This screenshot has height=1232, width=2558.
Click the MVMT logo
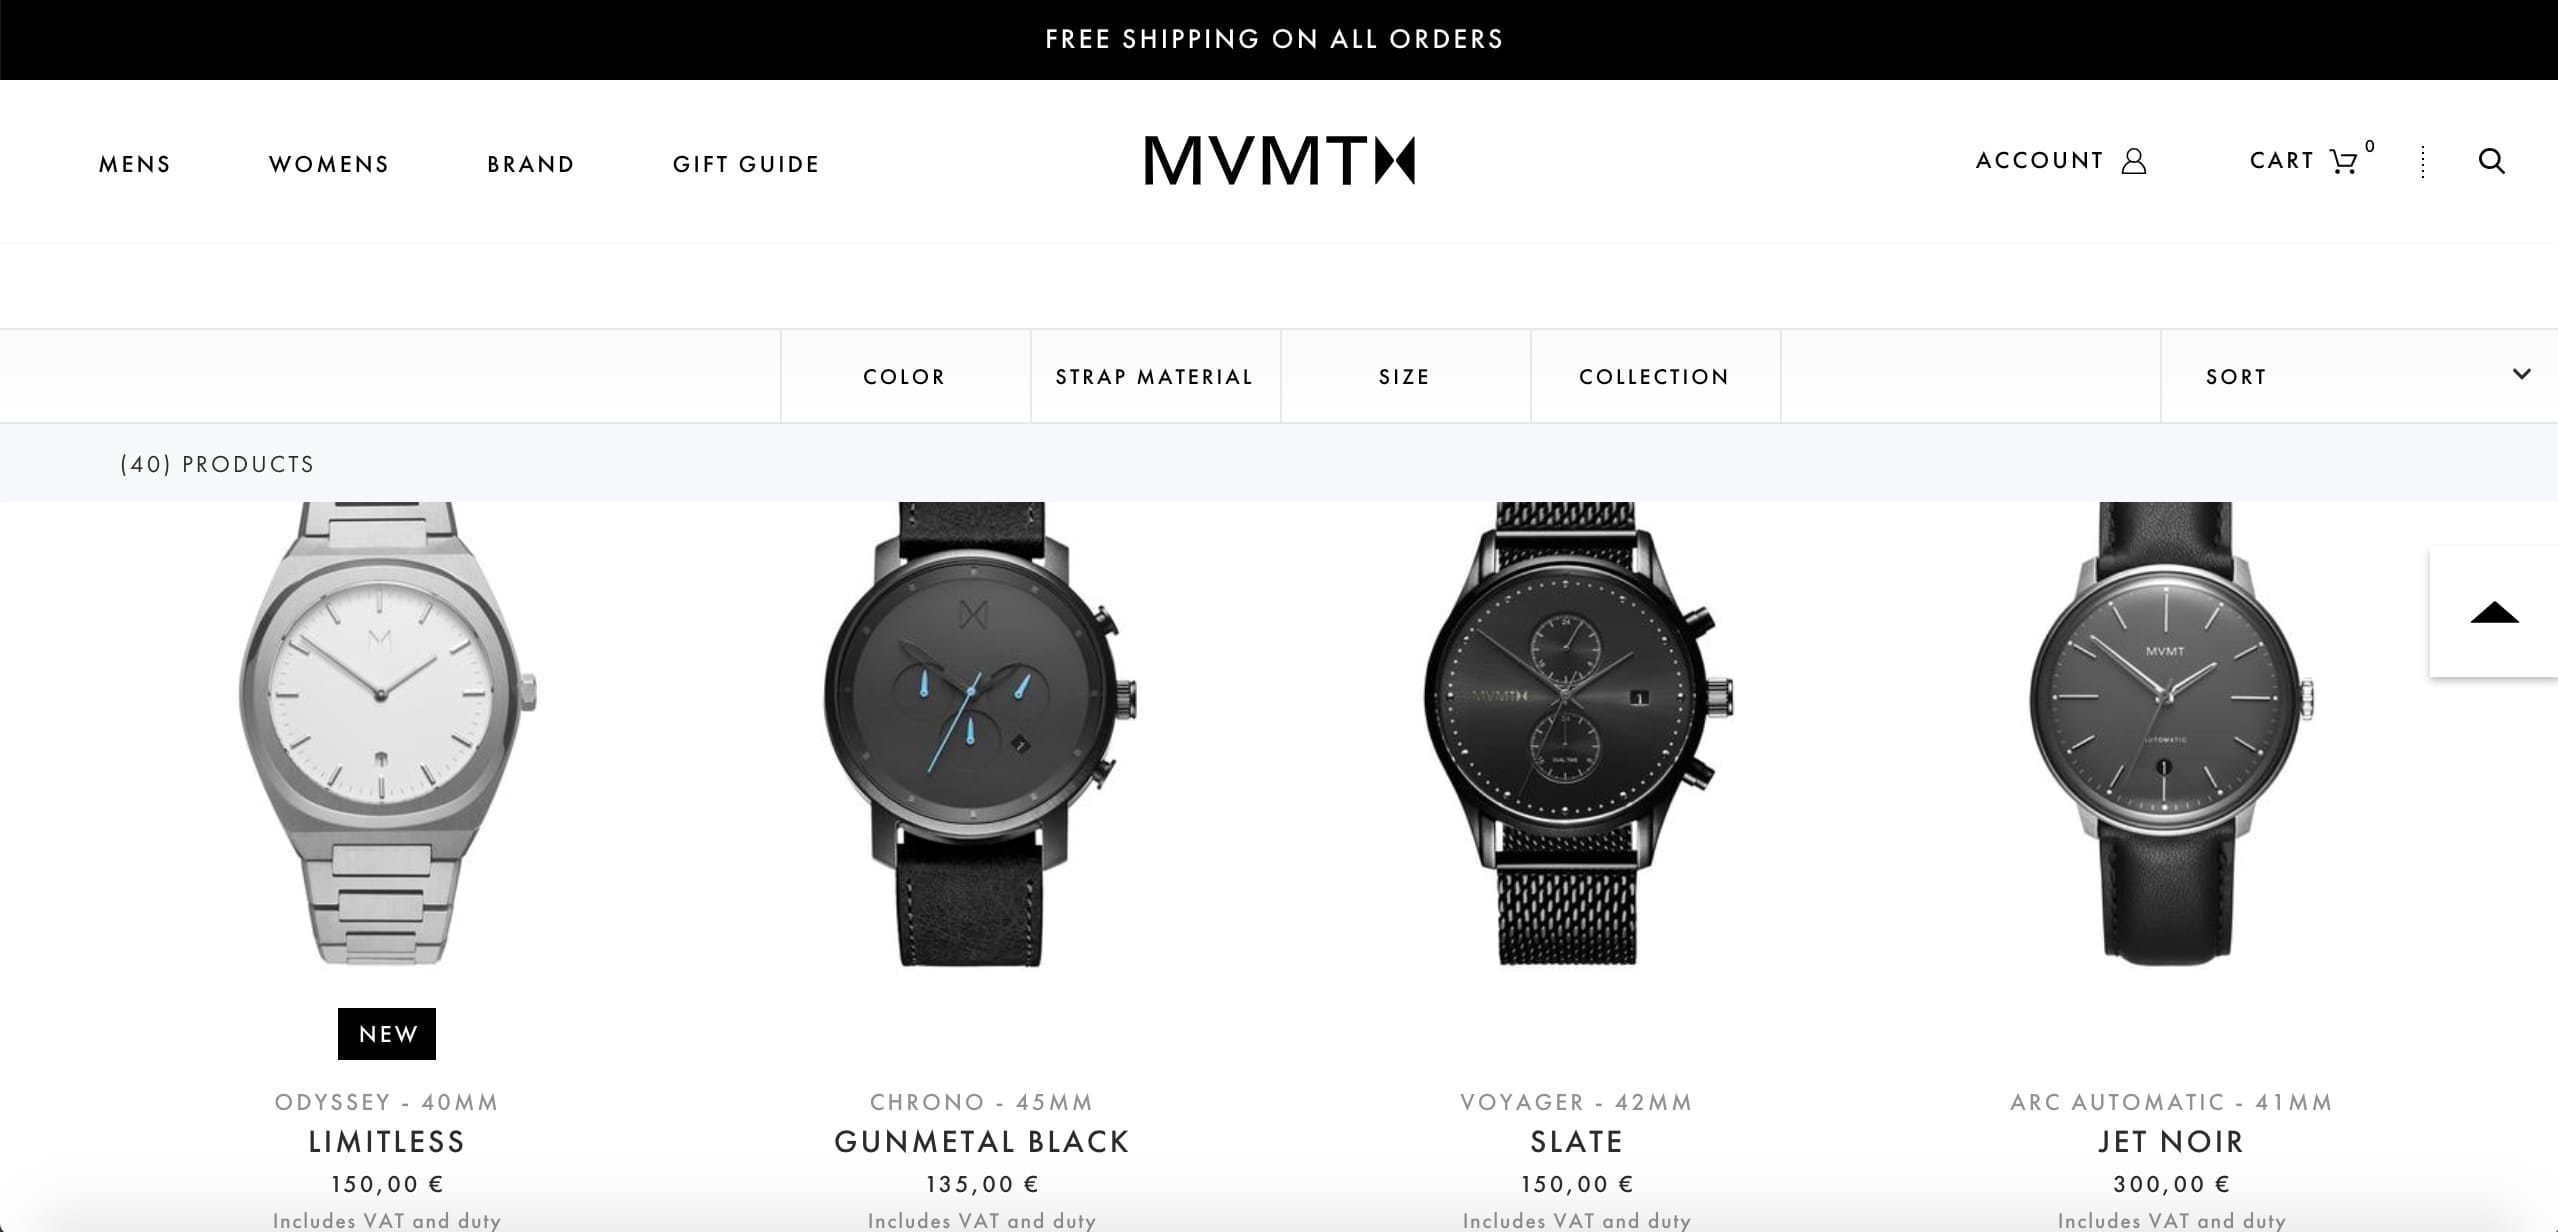pos(1279,161)
